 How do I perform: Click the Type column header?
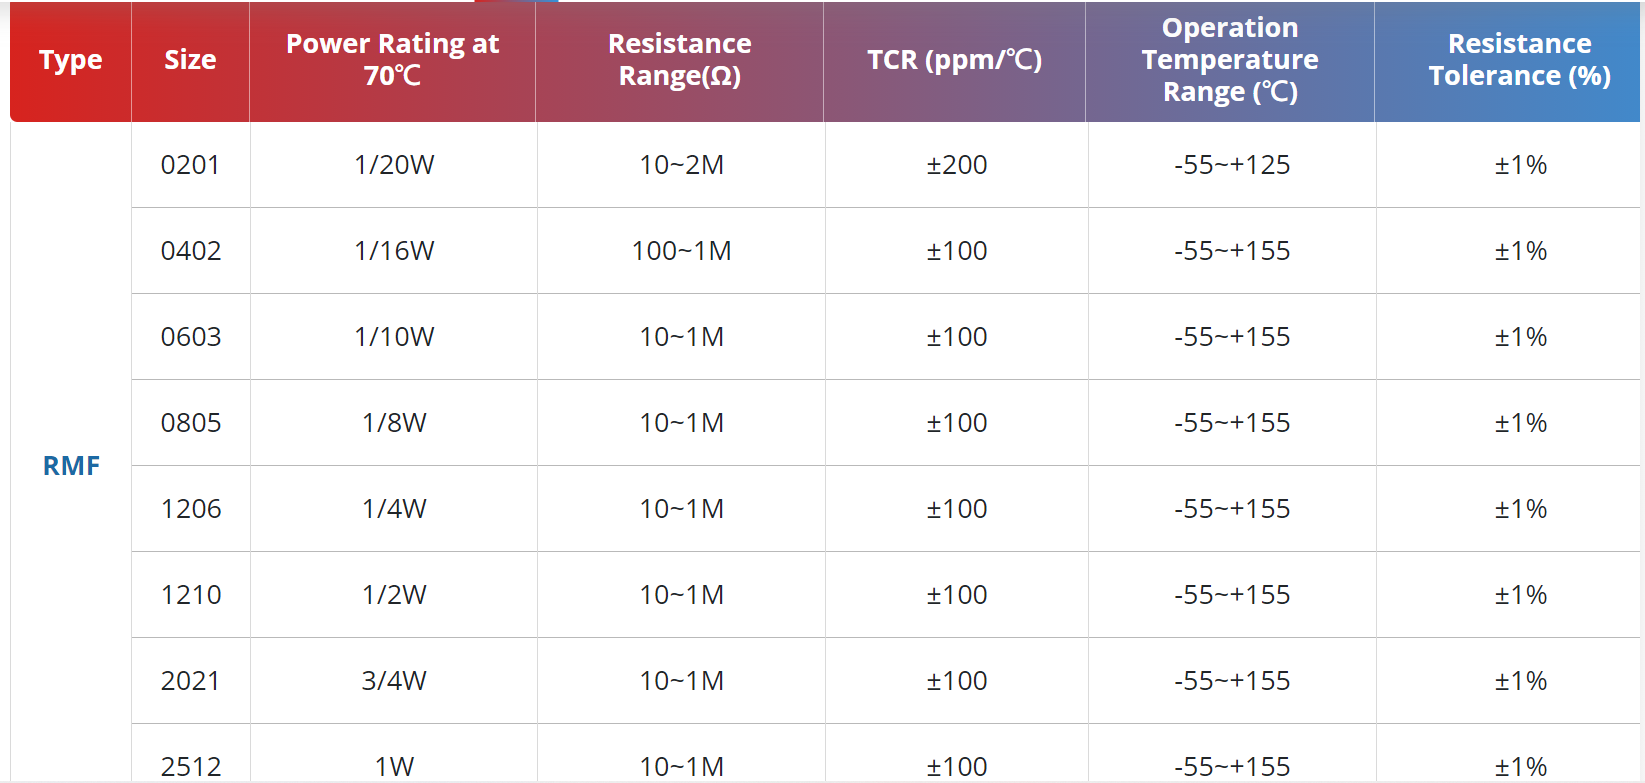(71, 61)
